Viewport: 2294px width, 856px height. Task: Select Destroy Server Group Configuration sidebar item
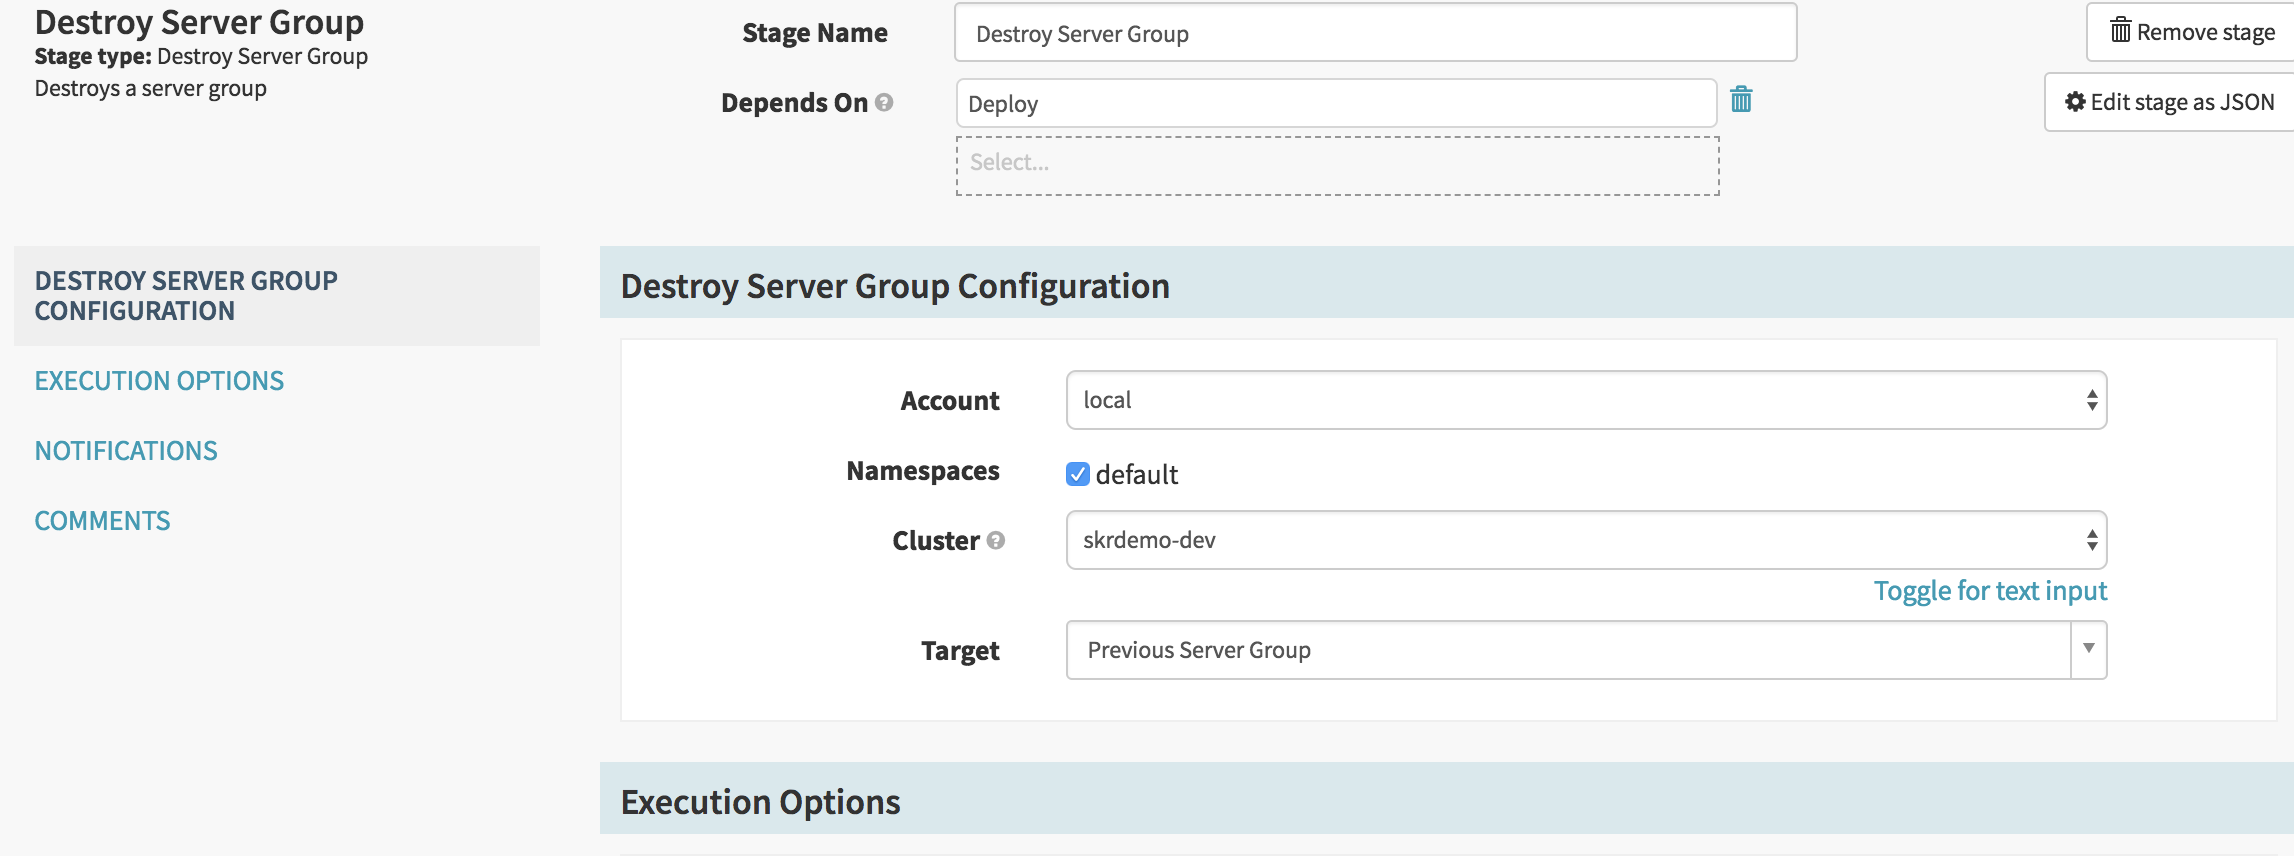tap(186, 296)
